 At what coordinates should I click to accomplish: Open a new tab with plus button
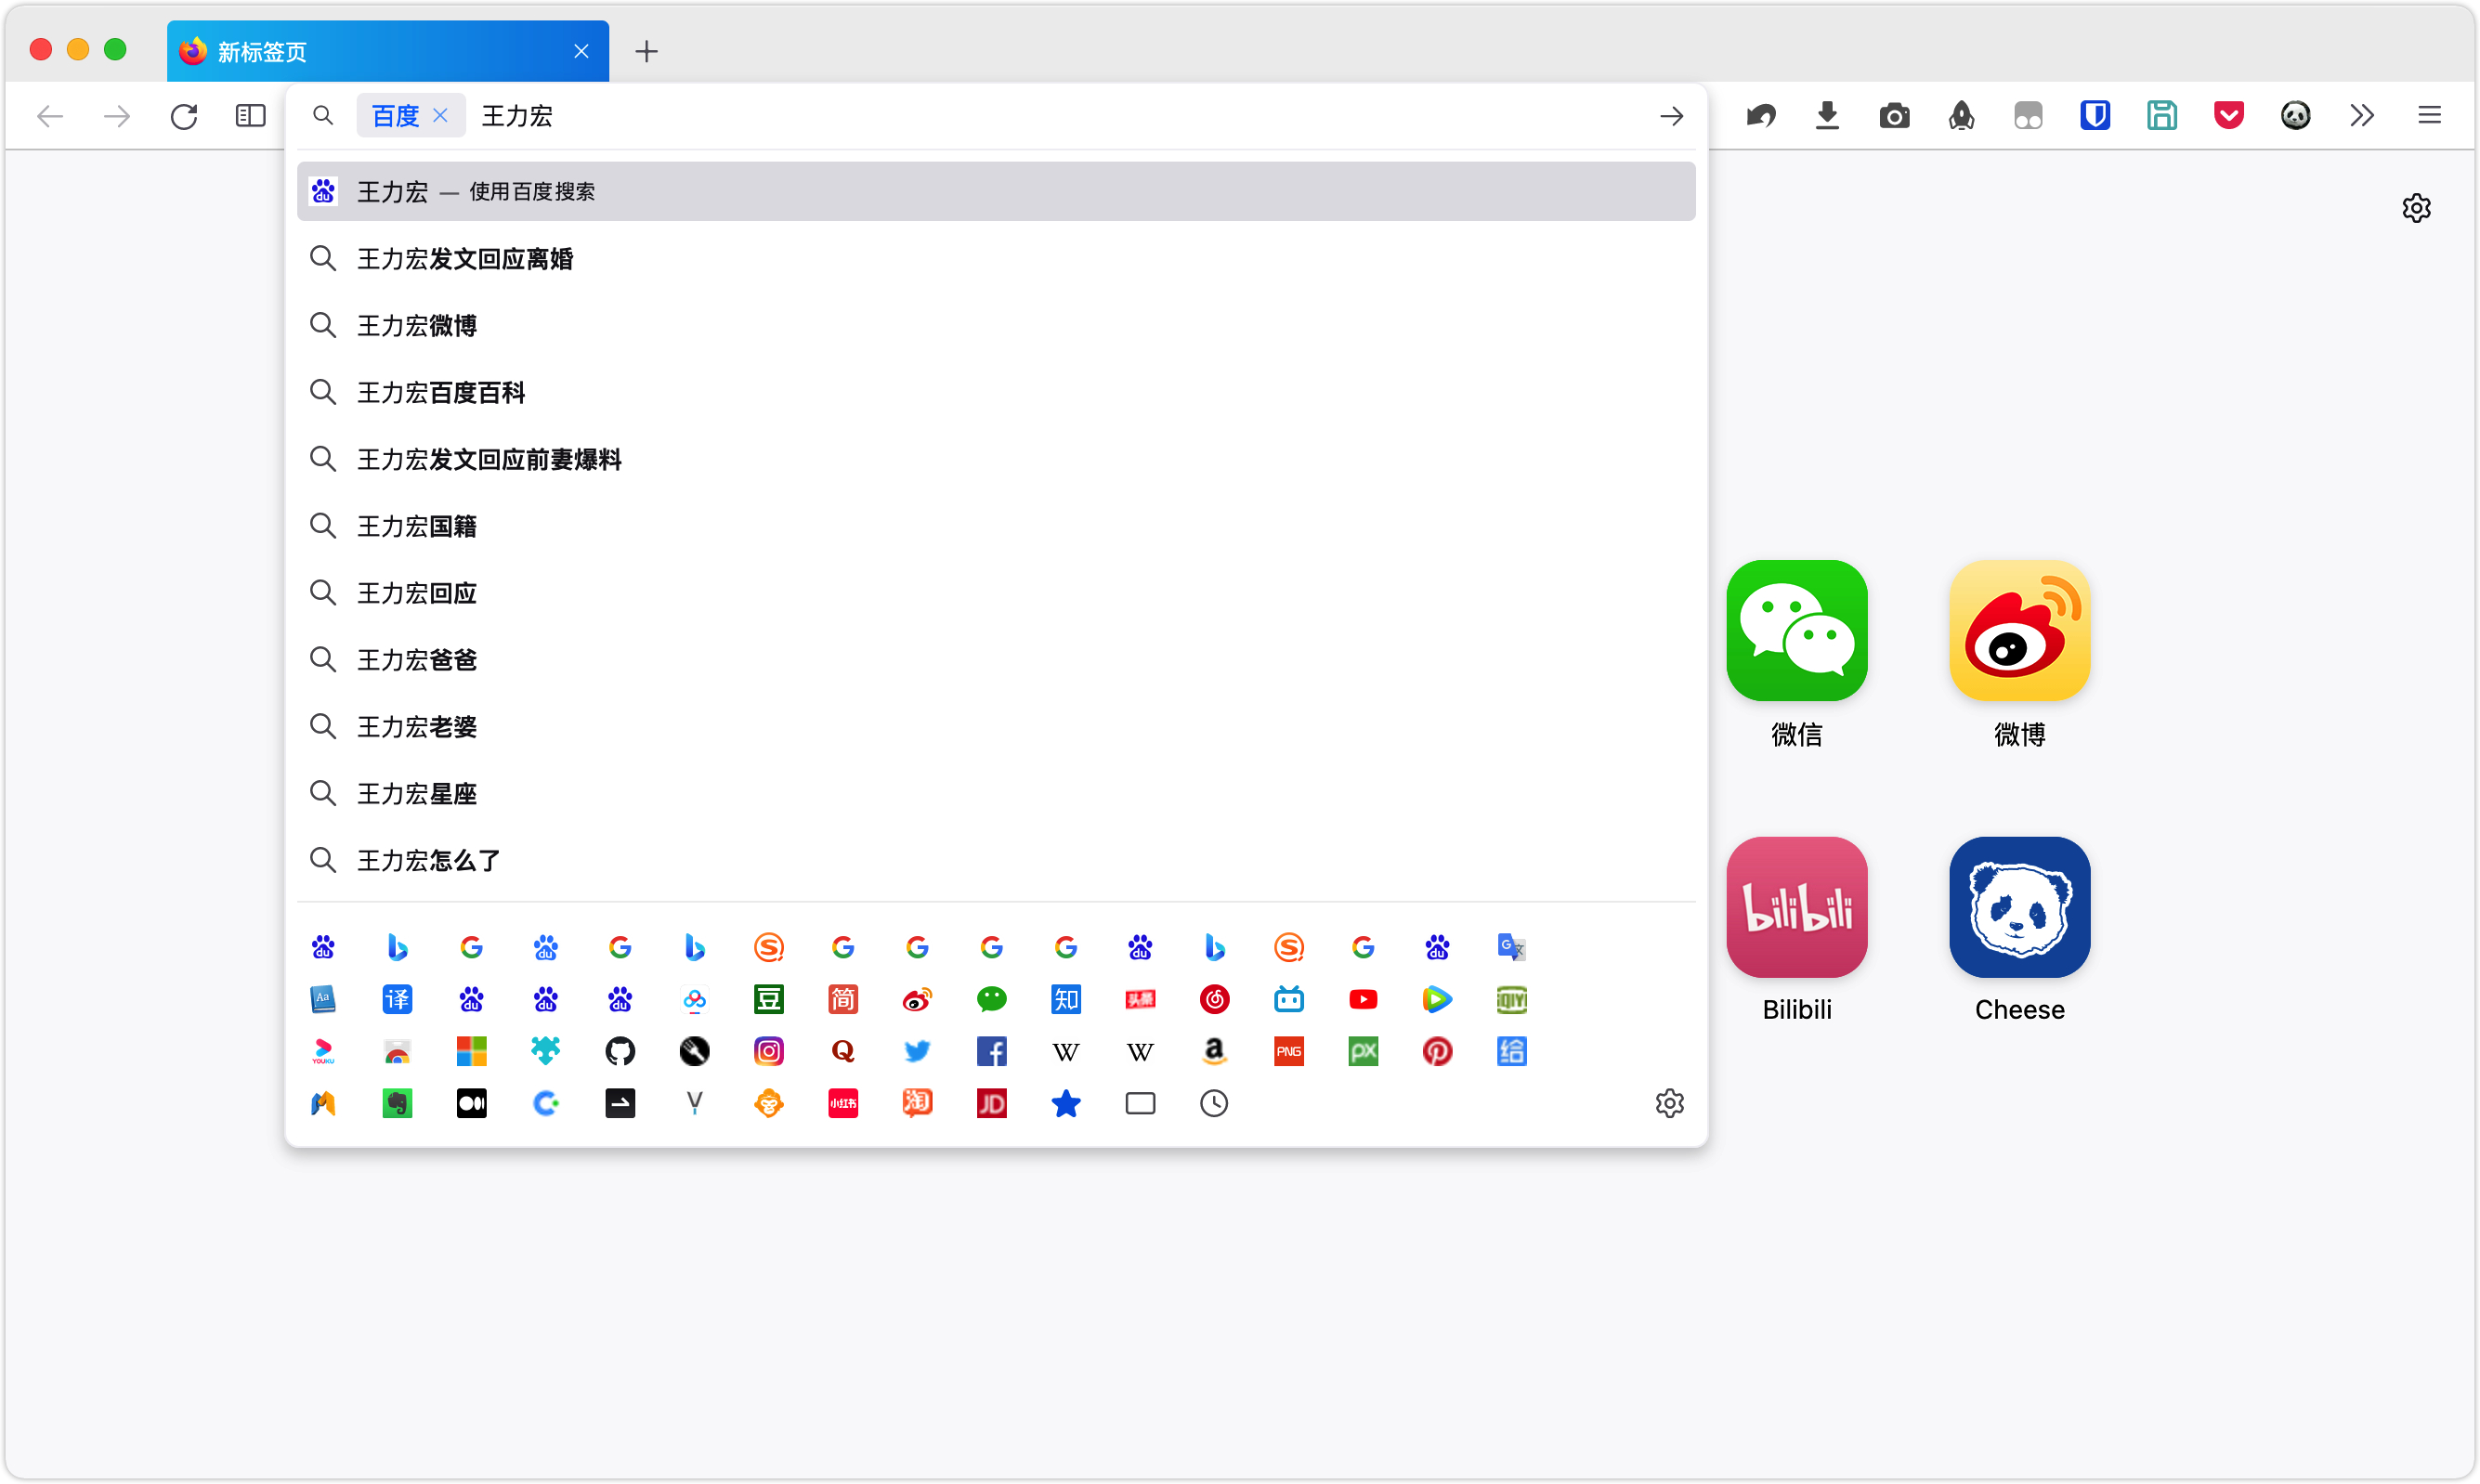tap(646, 51)
